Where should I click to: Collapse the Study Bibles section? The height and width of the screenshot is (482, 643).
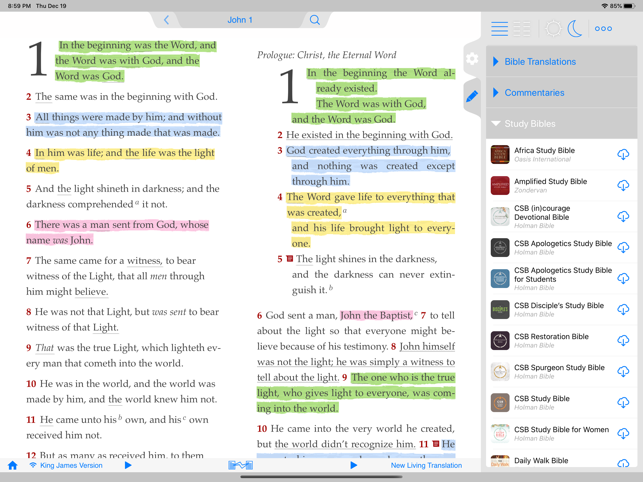(x=530, y=124)
